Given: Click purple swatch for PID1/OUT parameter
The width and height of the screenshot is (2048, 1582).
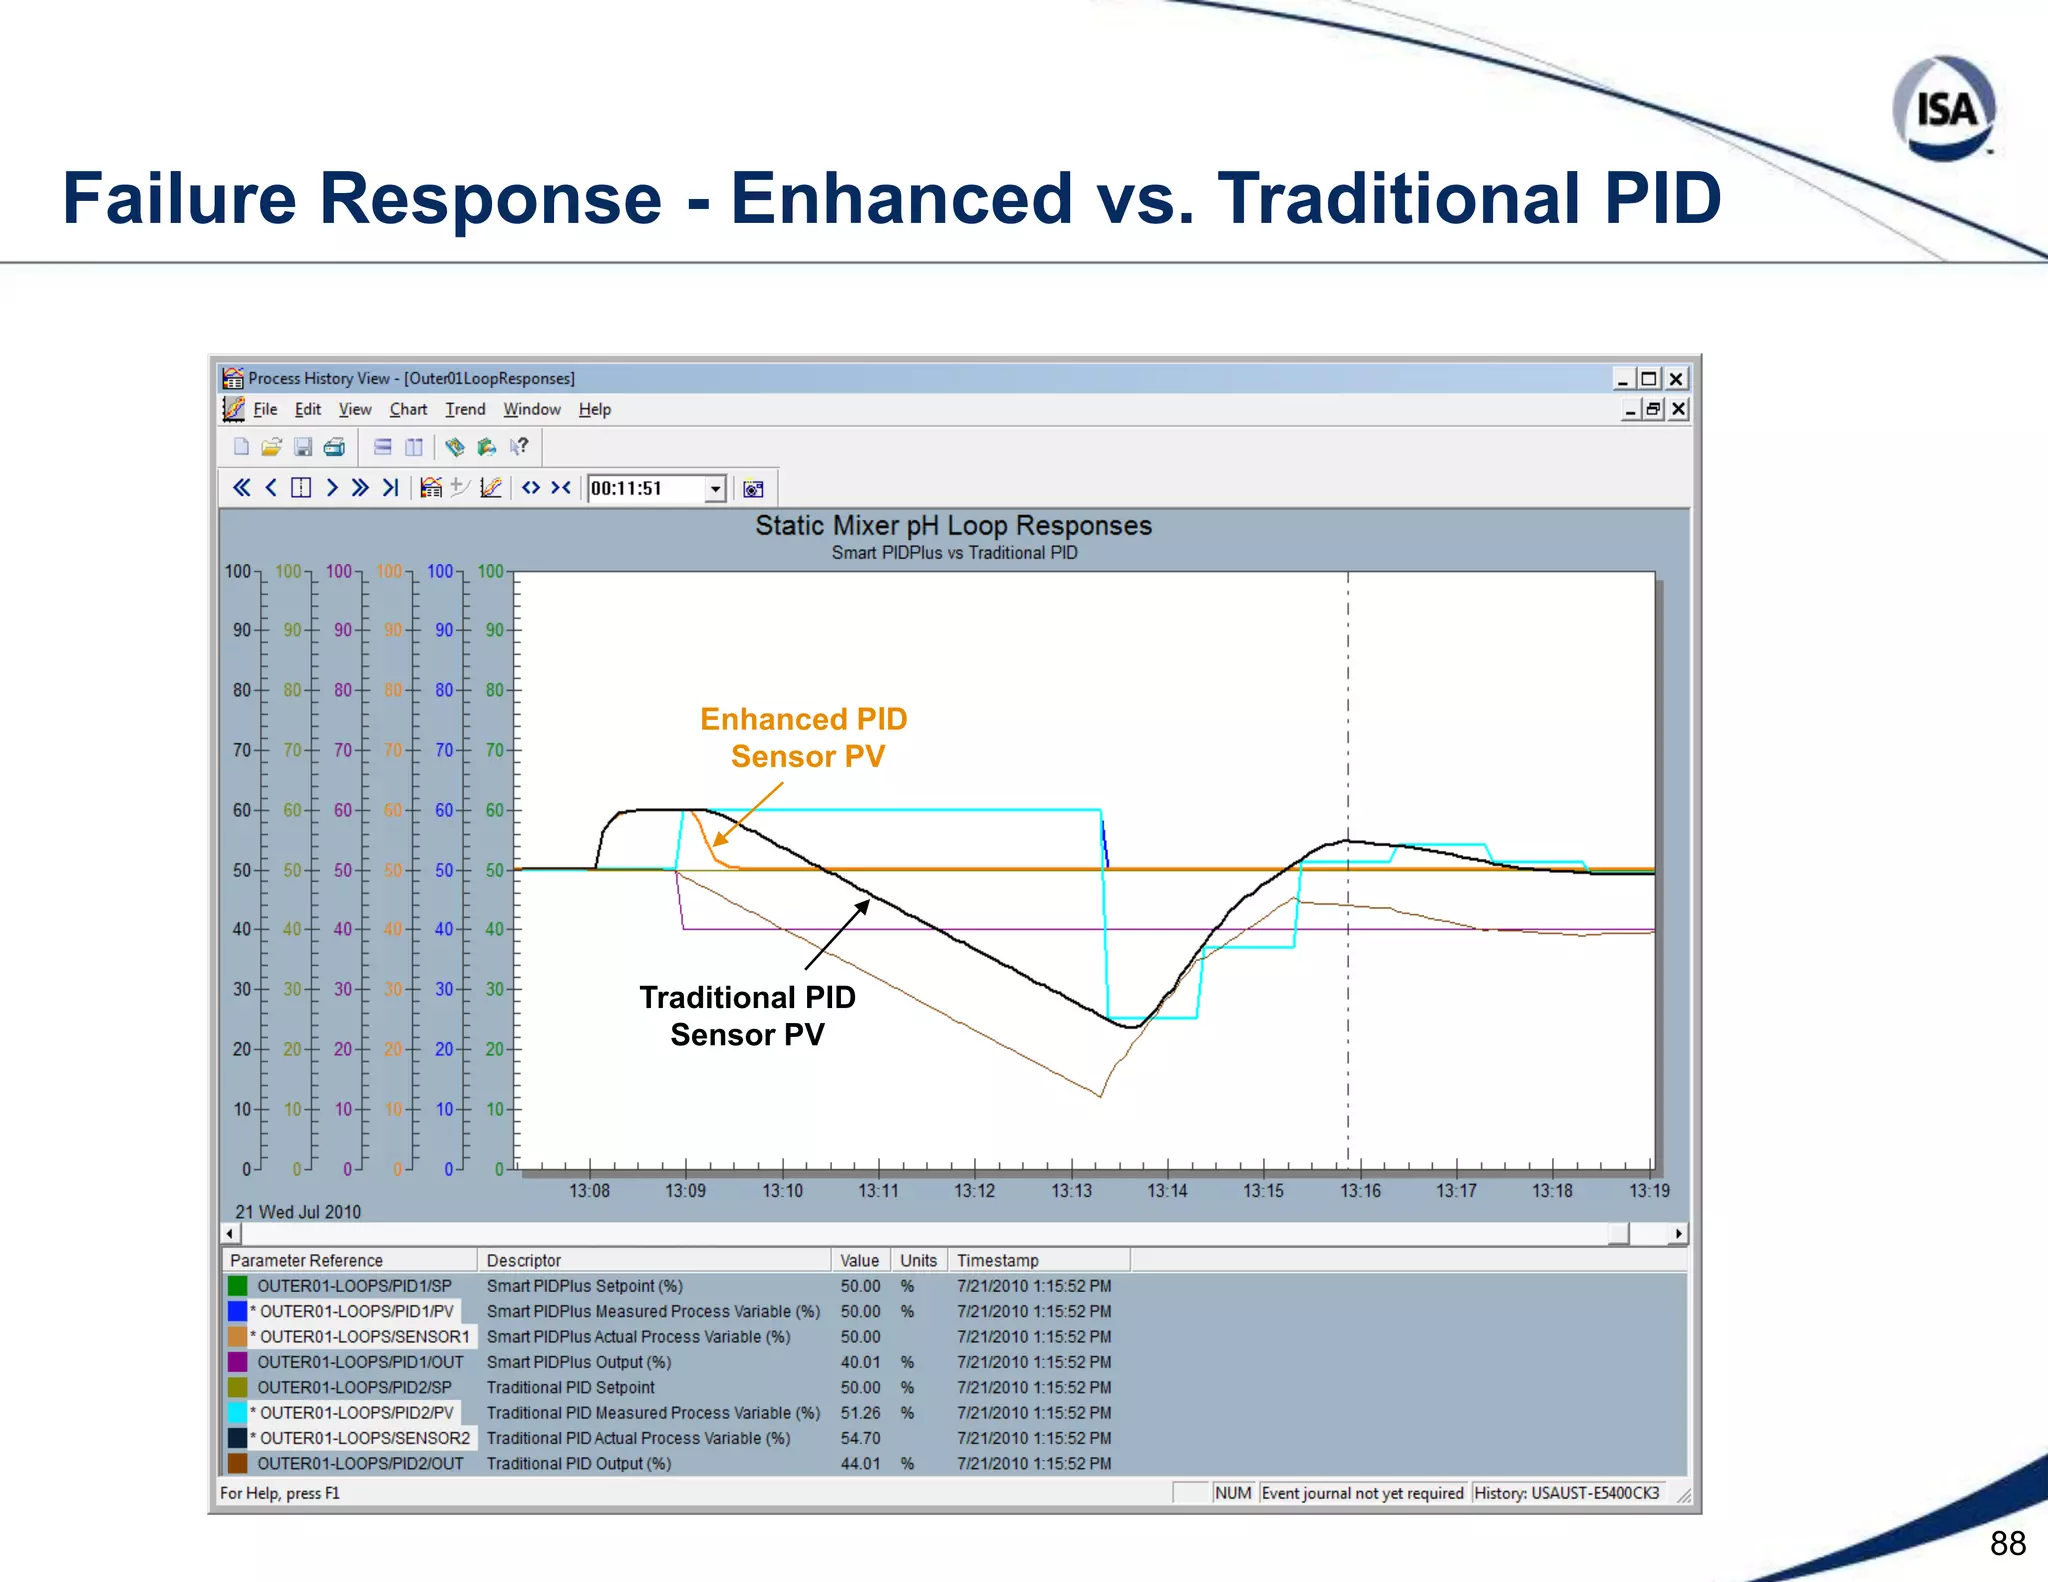Looking at the screenshot, I should [x=237, y=1362].
